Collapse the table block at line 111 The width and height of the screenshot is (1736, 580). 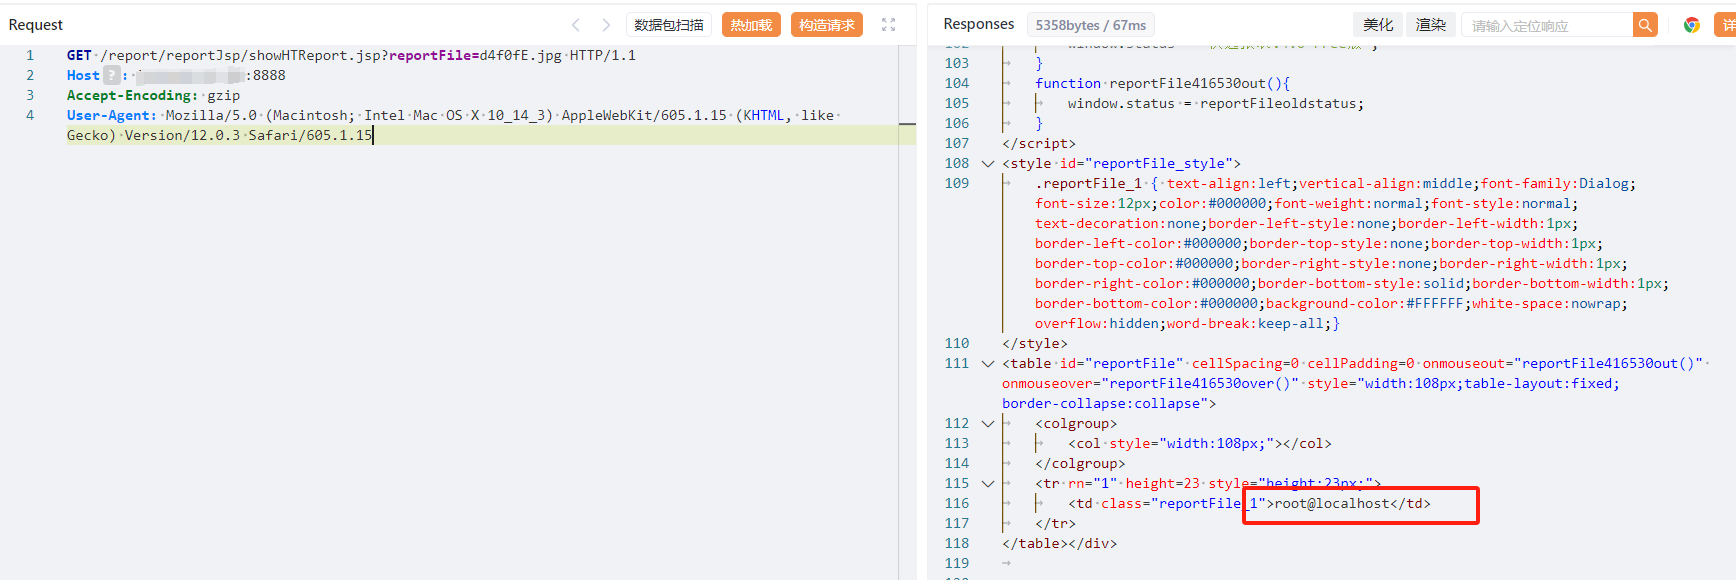click(x=988, y=364)
